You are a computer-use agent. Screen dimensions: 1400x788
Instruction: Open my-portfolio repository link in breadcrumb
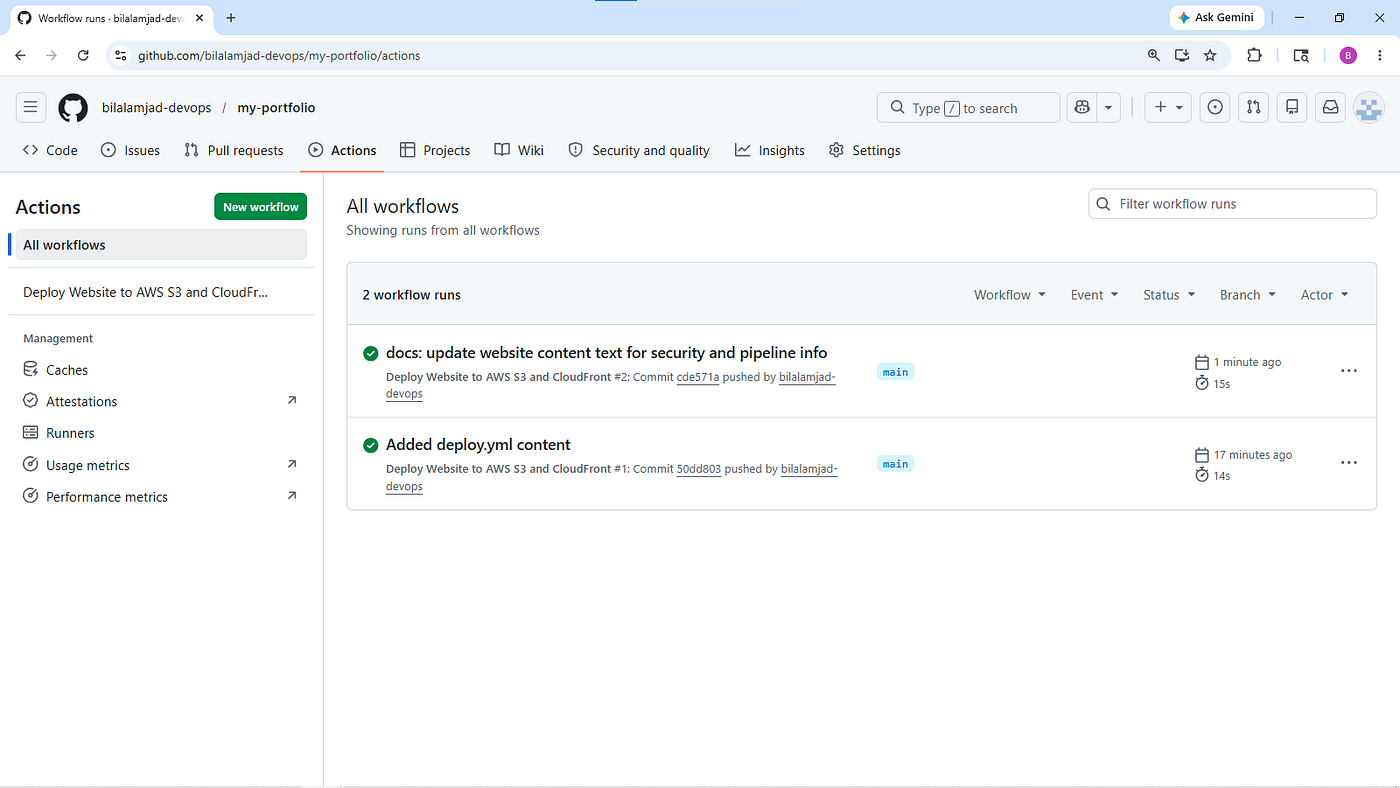click(276, 108)
